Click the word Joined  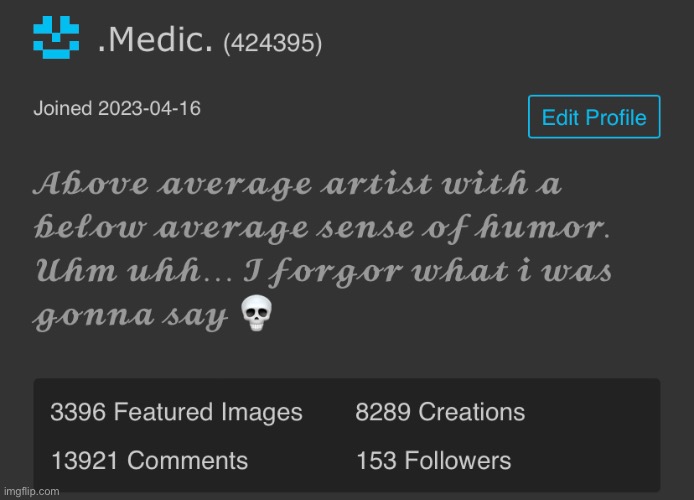63,108
